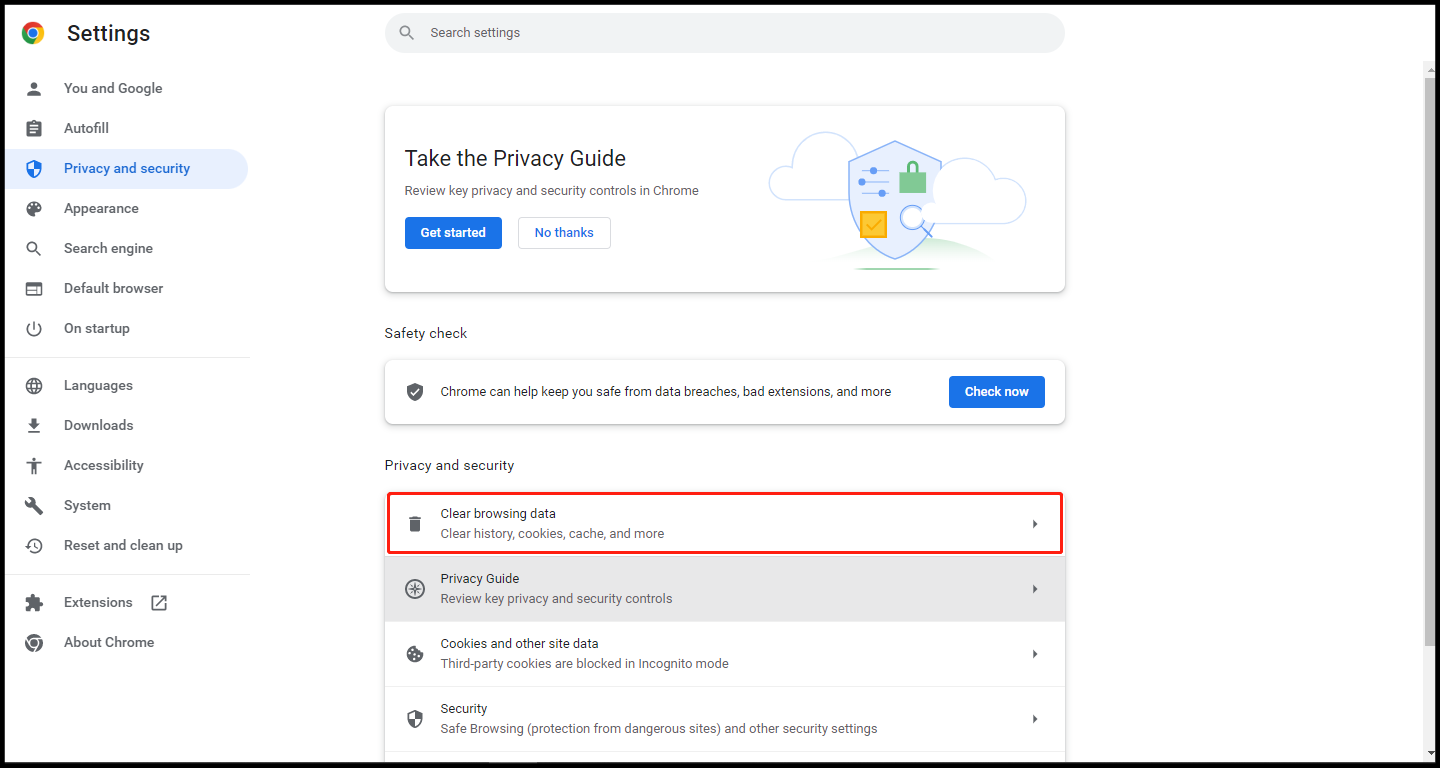Dismiss the Privacy Guide with No thanks
This screenshot has width=1440, height=768.
[564, 233]
